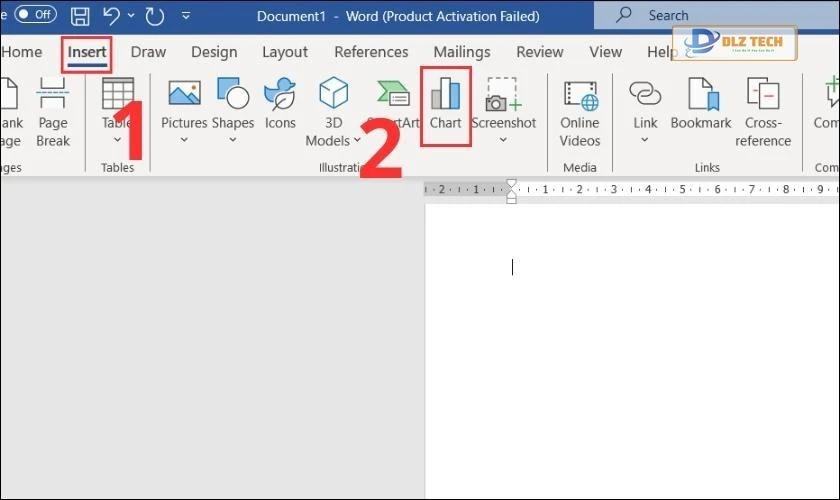Click the Page Break icon

pyautogui.click(x=53, y=97)
